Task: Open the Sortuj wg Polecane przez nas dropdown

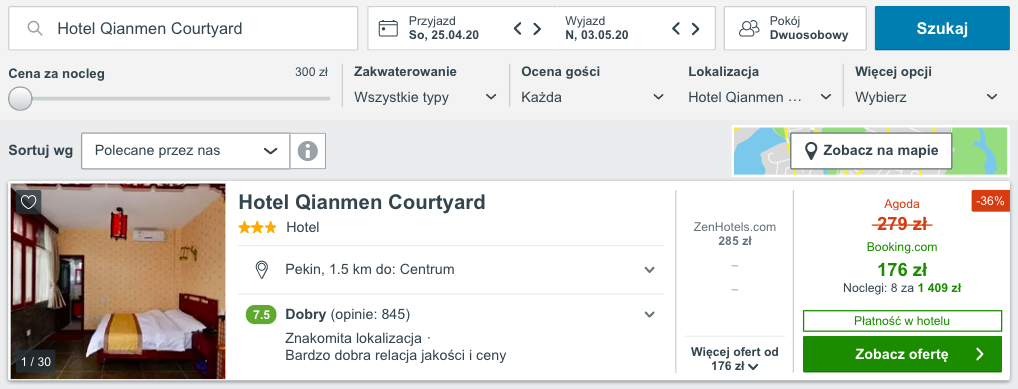Action: (186, 151)
